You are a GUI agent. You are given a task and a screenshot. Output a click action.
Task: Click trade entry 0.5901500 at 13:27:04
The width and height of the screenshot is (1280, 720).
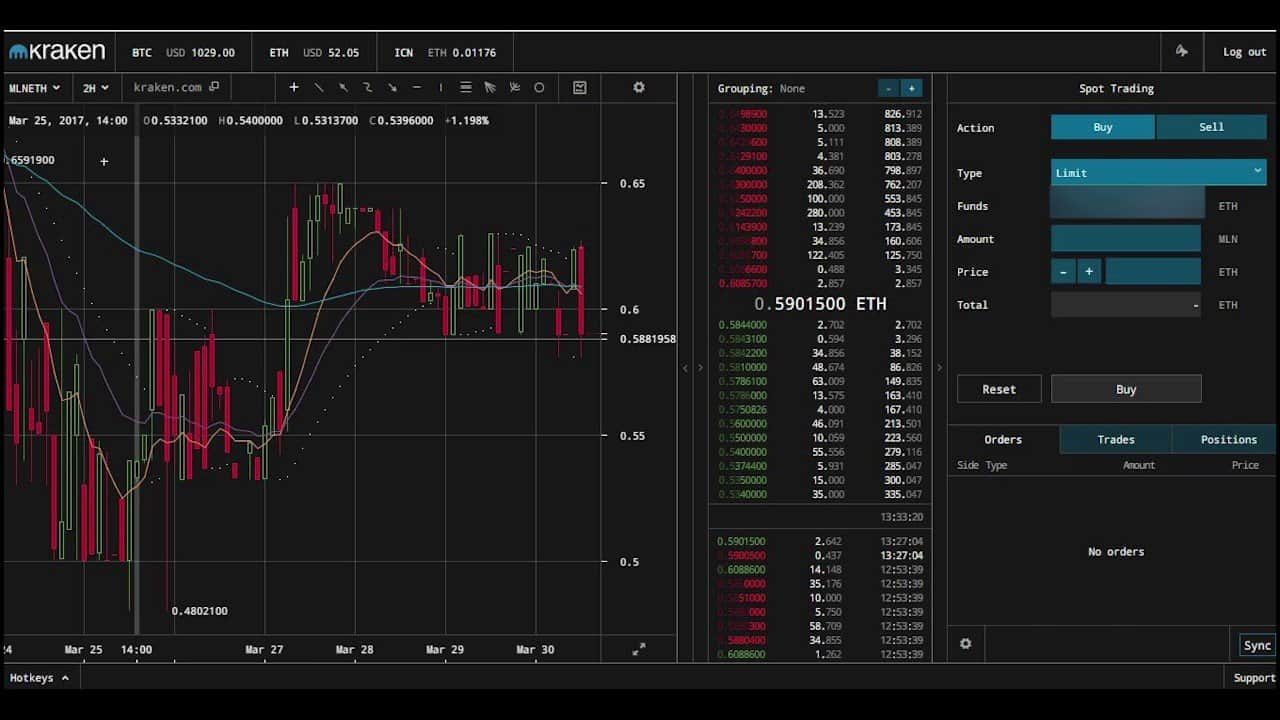click(820, 542)
